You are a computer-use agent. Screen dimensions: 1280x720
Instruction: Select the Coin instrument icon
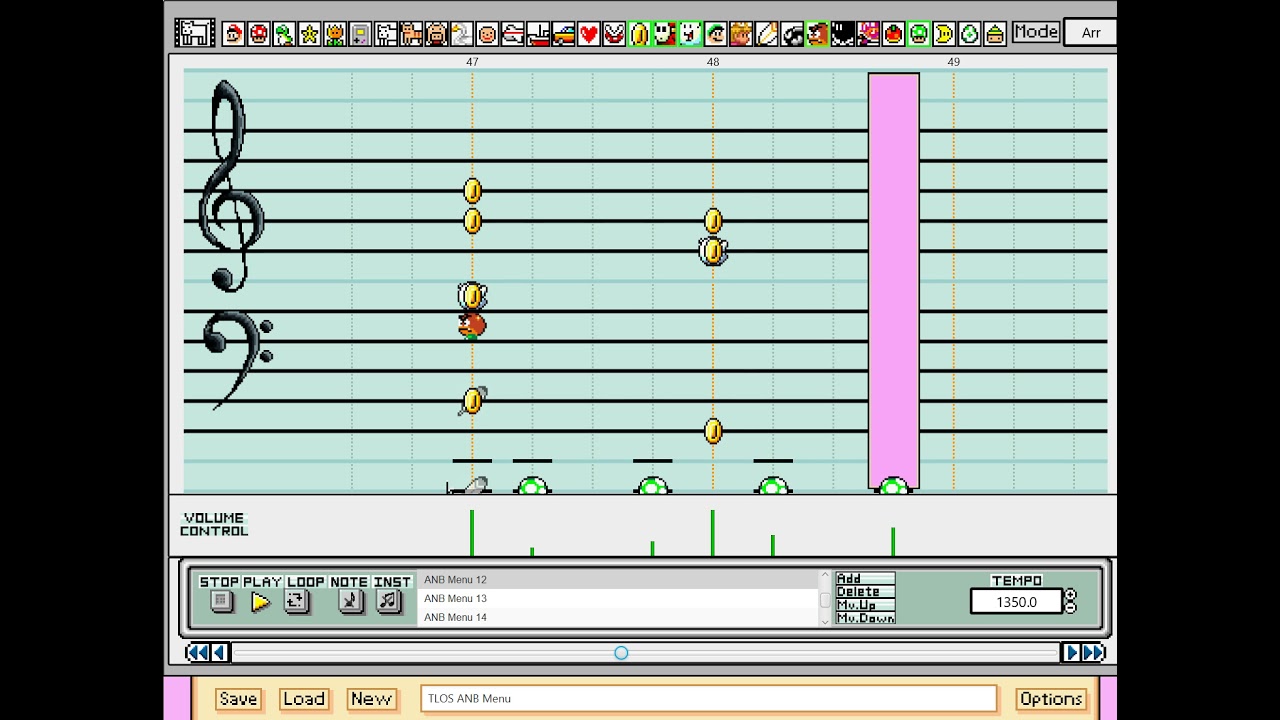click(x=639, y=33)
